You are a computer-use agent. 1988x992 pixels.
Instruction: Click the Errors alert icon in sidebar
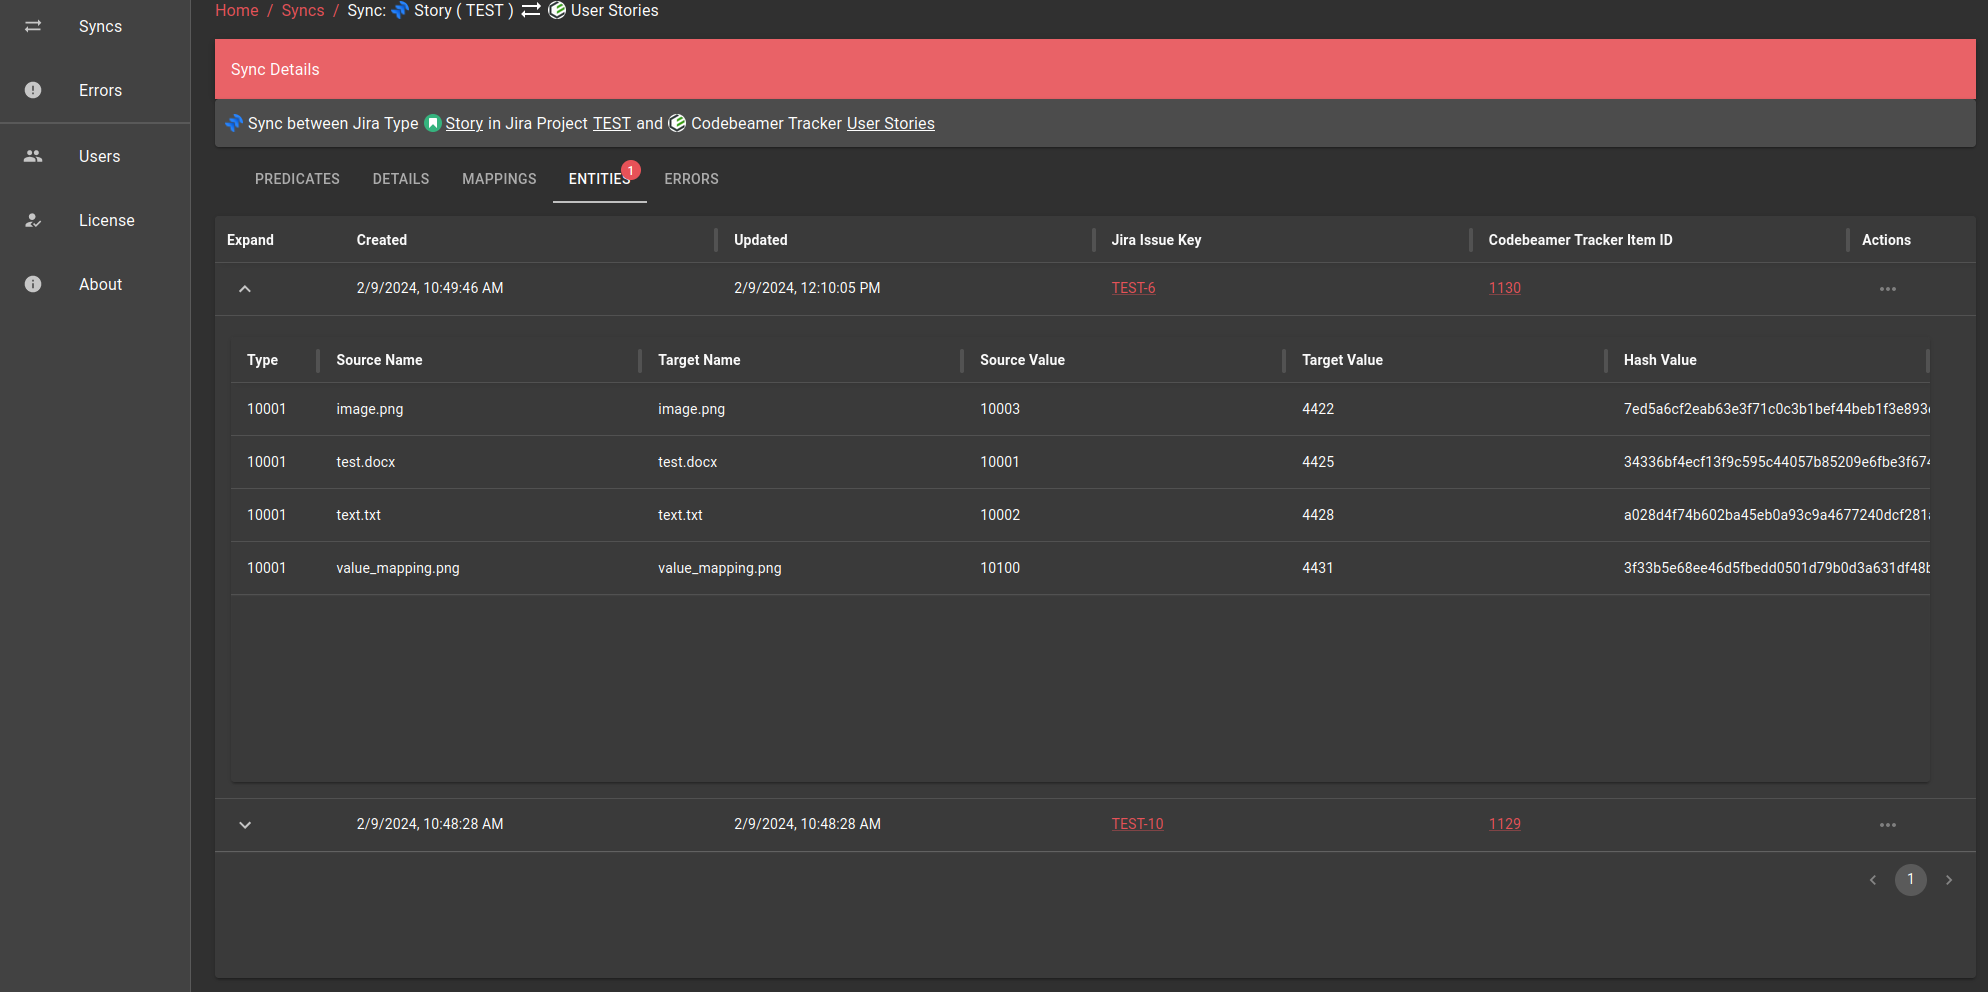pos(33,90)
